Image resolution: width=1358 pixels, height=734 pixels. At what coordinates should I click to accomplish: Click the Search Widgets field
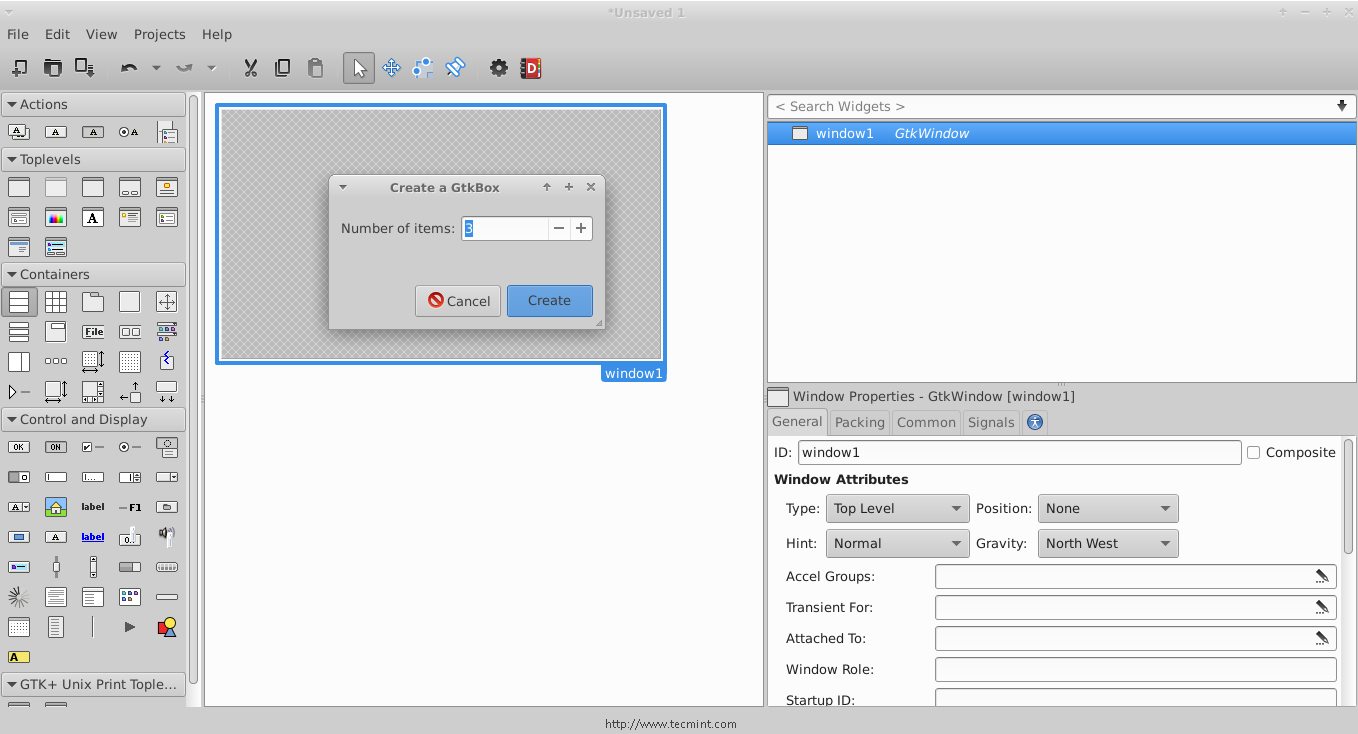click(1050, 106)
